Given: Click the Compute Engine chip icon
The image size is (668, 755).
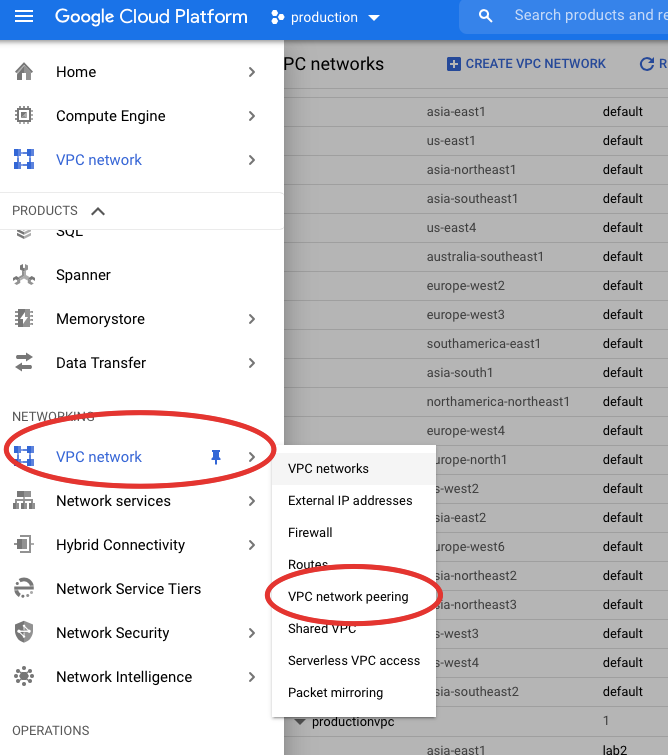Looking at the screenshot, I should tap(24, 116).
